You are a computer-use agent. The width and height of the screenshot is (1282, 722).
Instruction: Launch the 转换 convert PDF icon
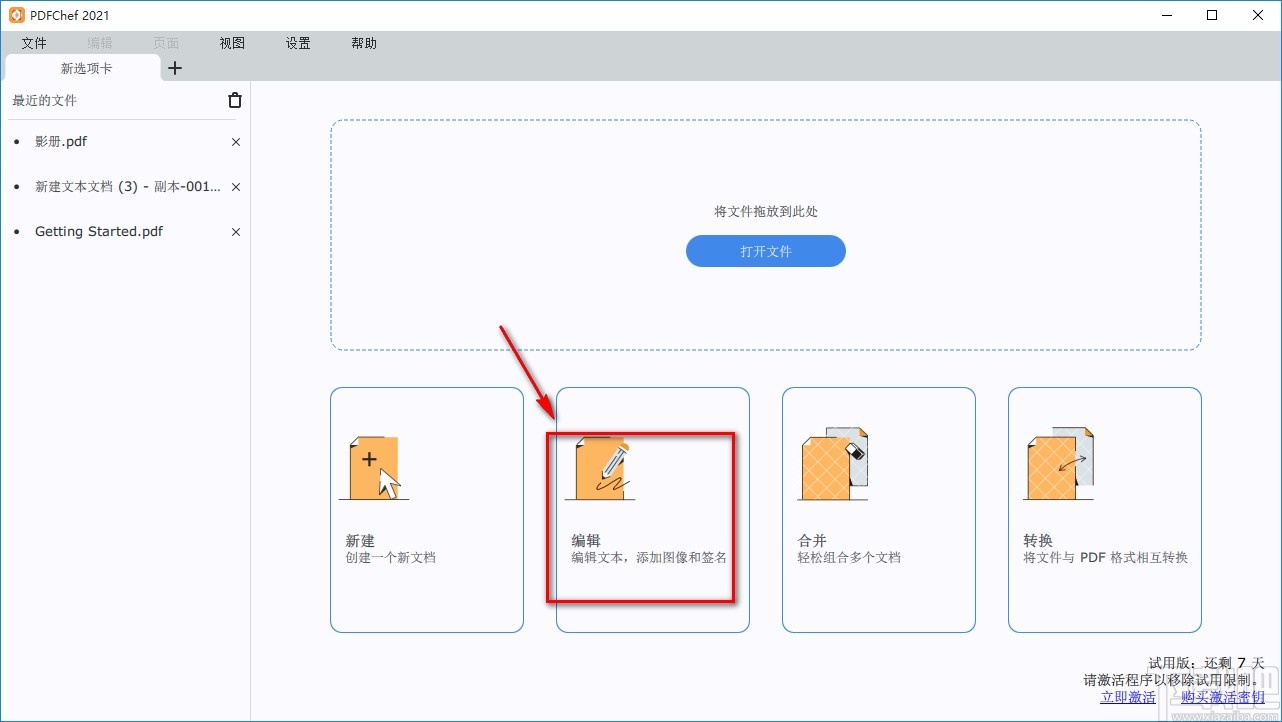(1059, 462)
